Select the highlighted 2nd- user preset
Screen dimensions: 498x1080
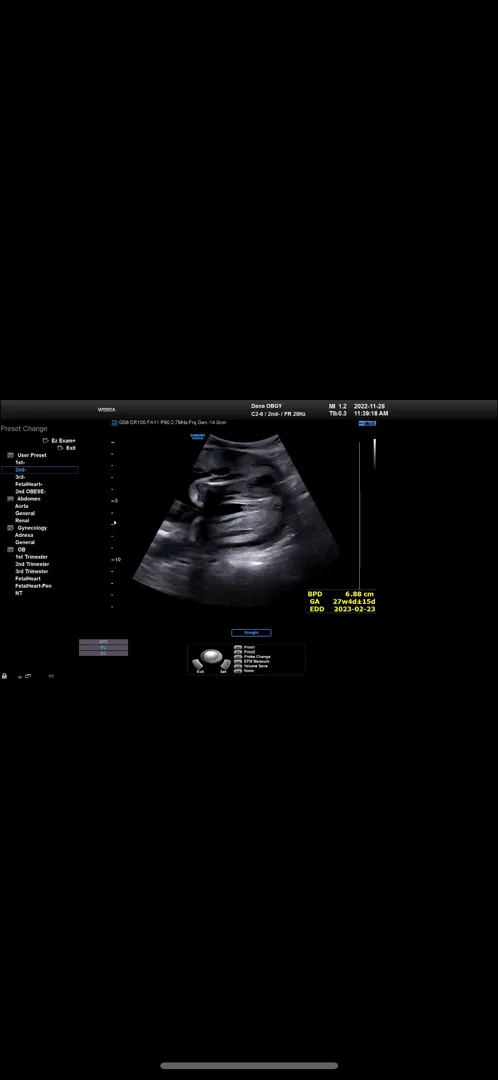[x=39, y=470]
